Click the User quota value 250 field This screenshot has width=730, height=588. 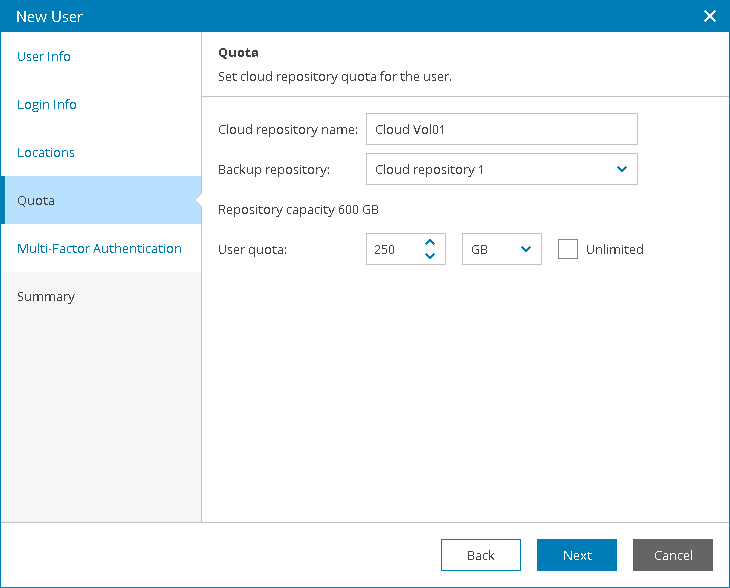tap(395, 249)
